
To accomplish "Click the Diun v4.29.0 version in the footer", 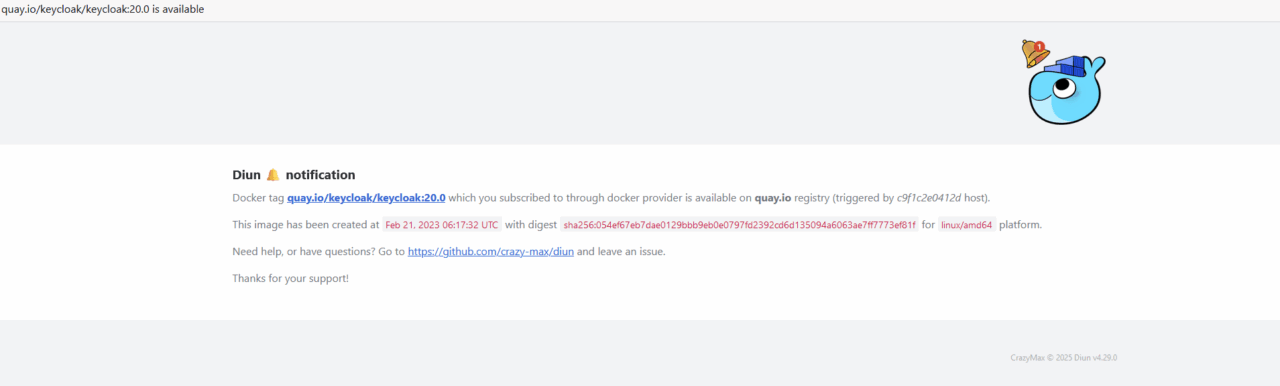I will 1094,358.
